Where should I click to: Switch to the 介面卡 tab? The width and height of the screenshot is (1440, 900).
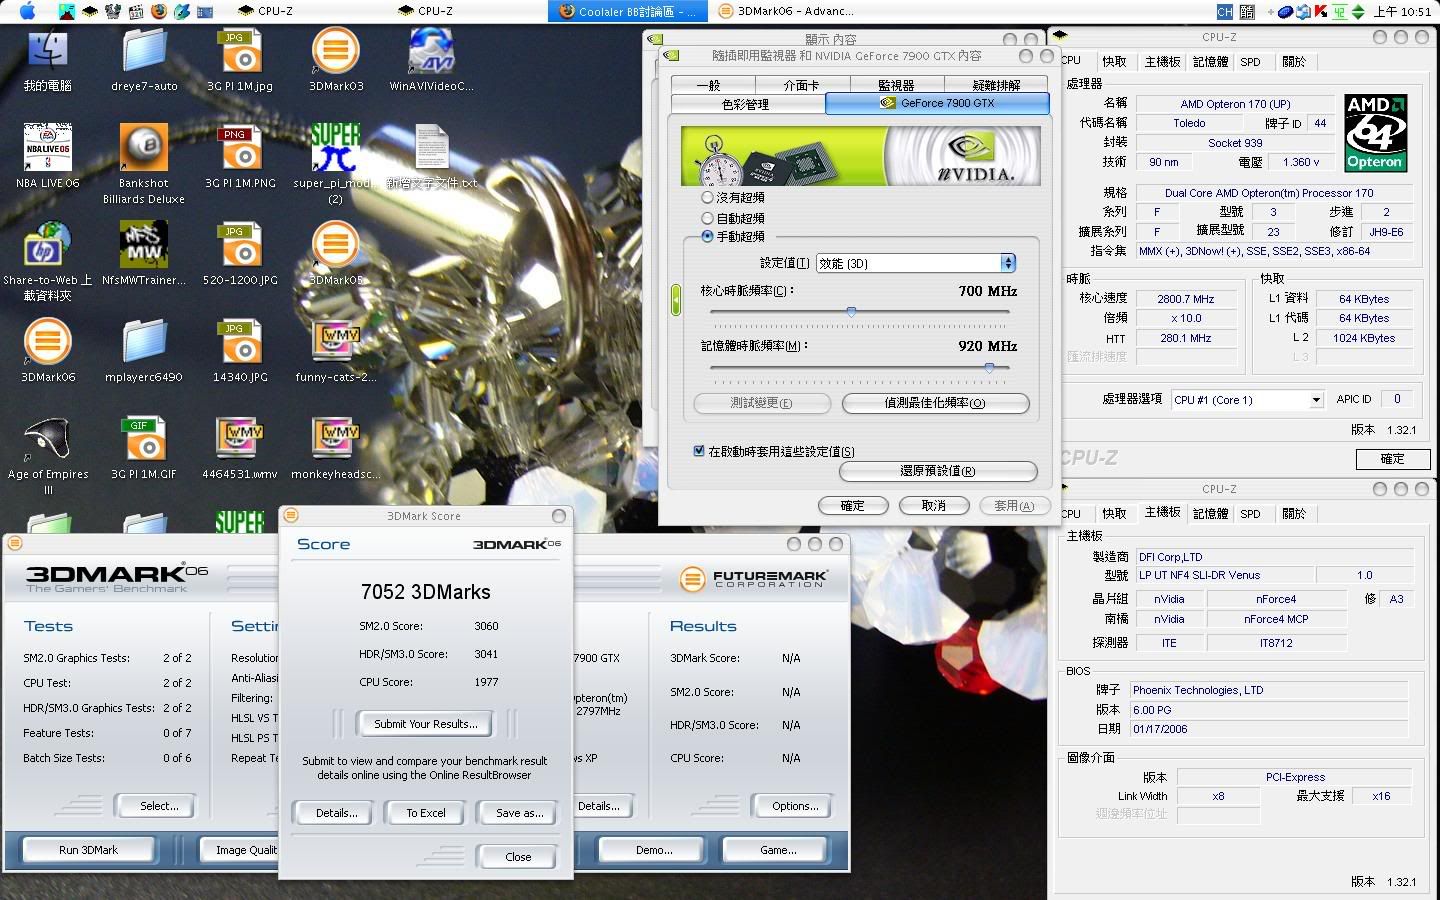coord(801,85)
